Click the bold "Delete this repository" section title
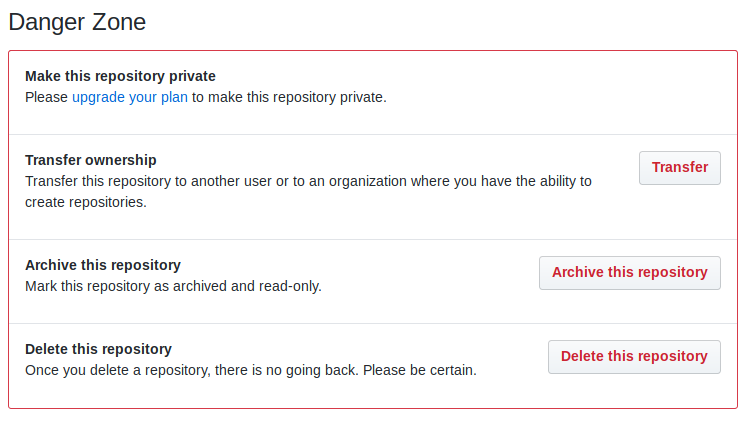 [98, 349]
